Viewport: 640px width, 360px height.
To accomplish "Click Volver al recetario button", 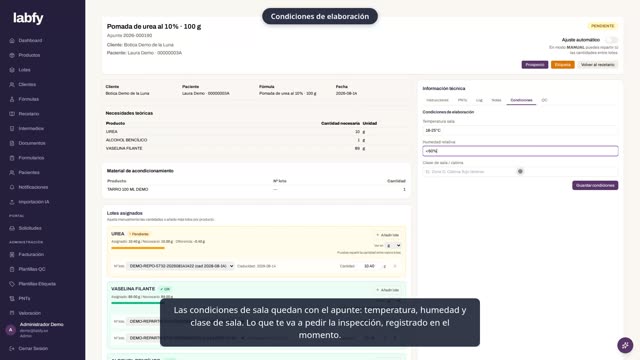I will coord(598,65).
